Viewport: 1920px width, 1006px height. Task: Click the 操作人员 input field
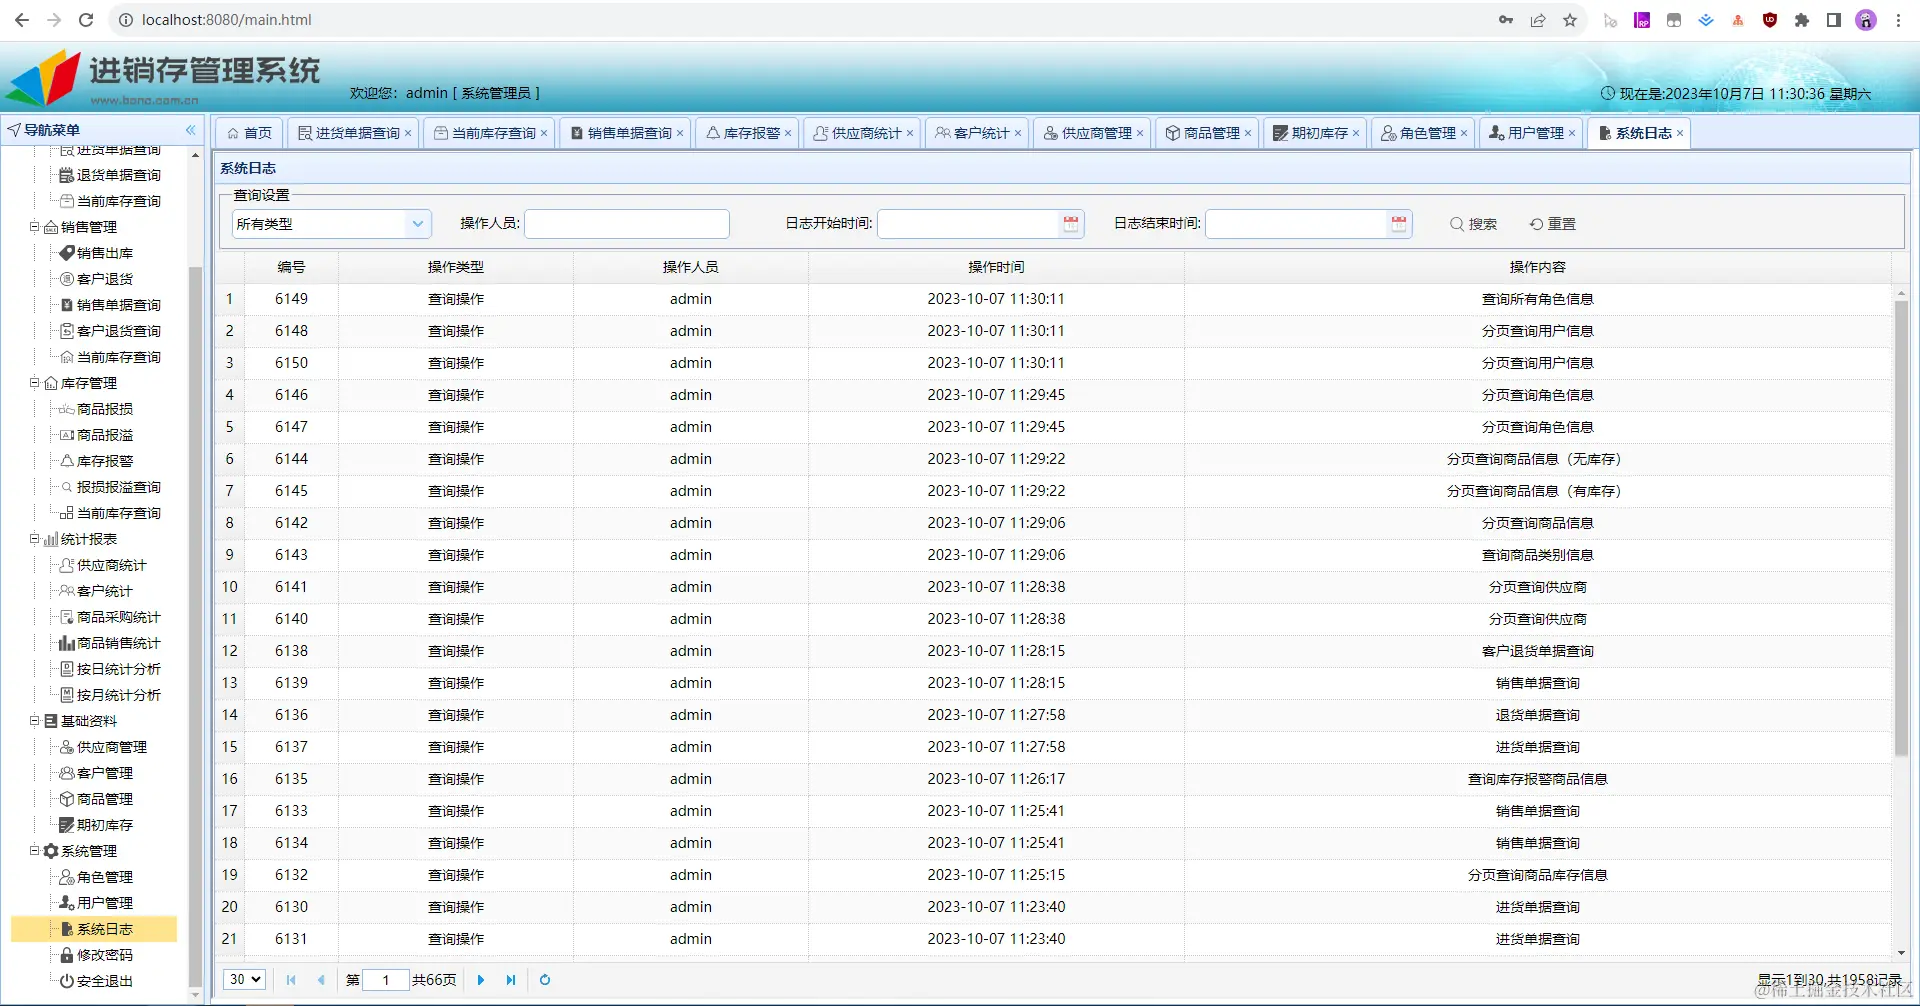627,224
